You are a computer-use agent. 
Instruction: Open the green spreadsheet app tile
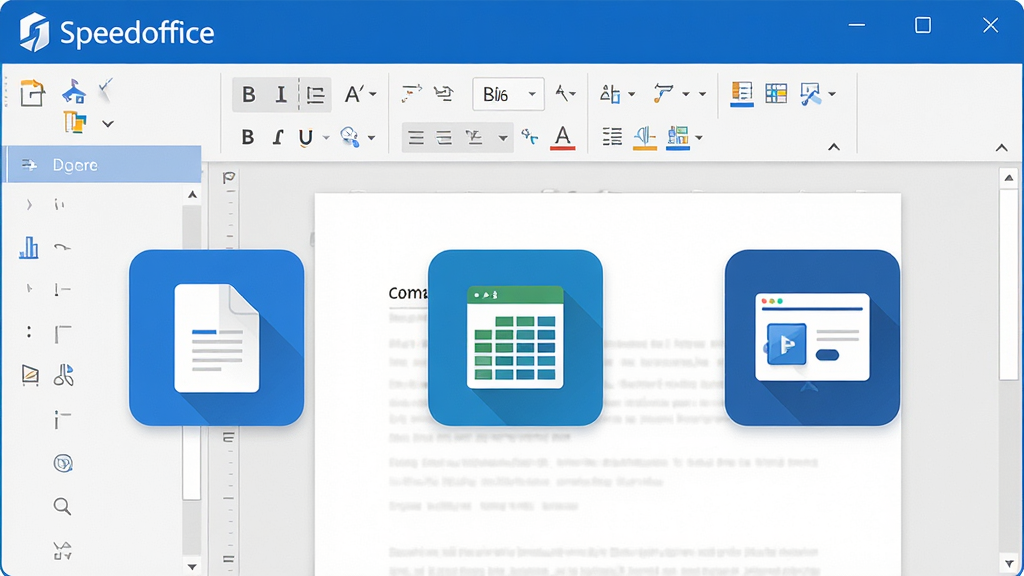(x=515, y=338)
